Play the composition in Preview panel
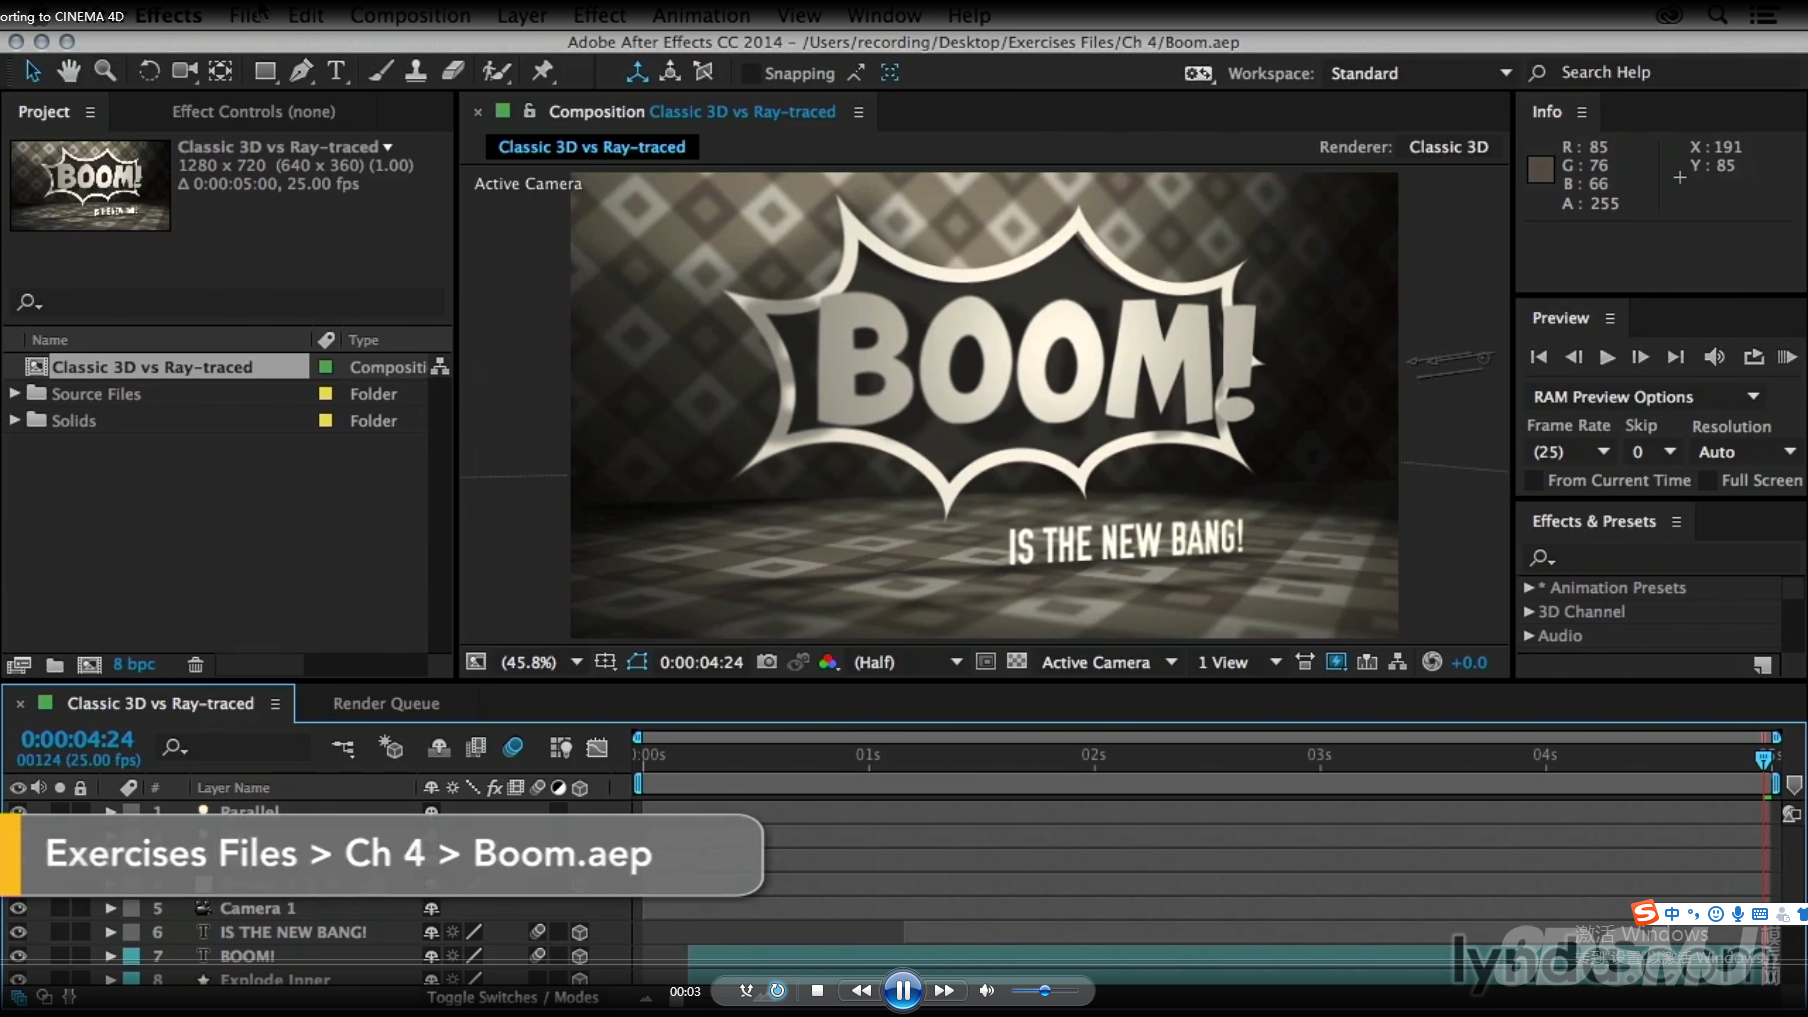This screenshot has width=1808, height=1017. [x=1607, y=357]
